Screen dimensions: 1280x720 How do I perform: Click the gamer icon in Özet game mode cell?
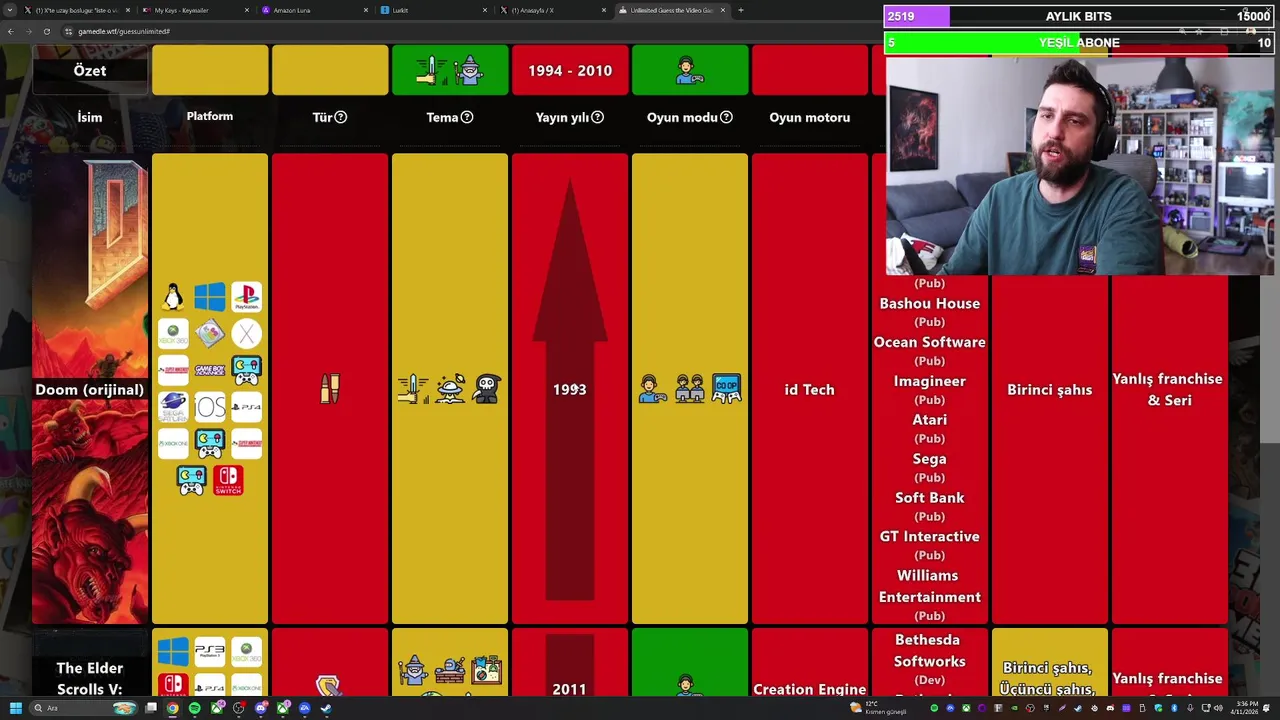pyautogui.click(x=690, y=70)
